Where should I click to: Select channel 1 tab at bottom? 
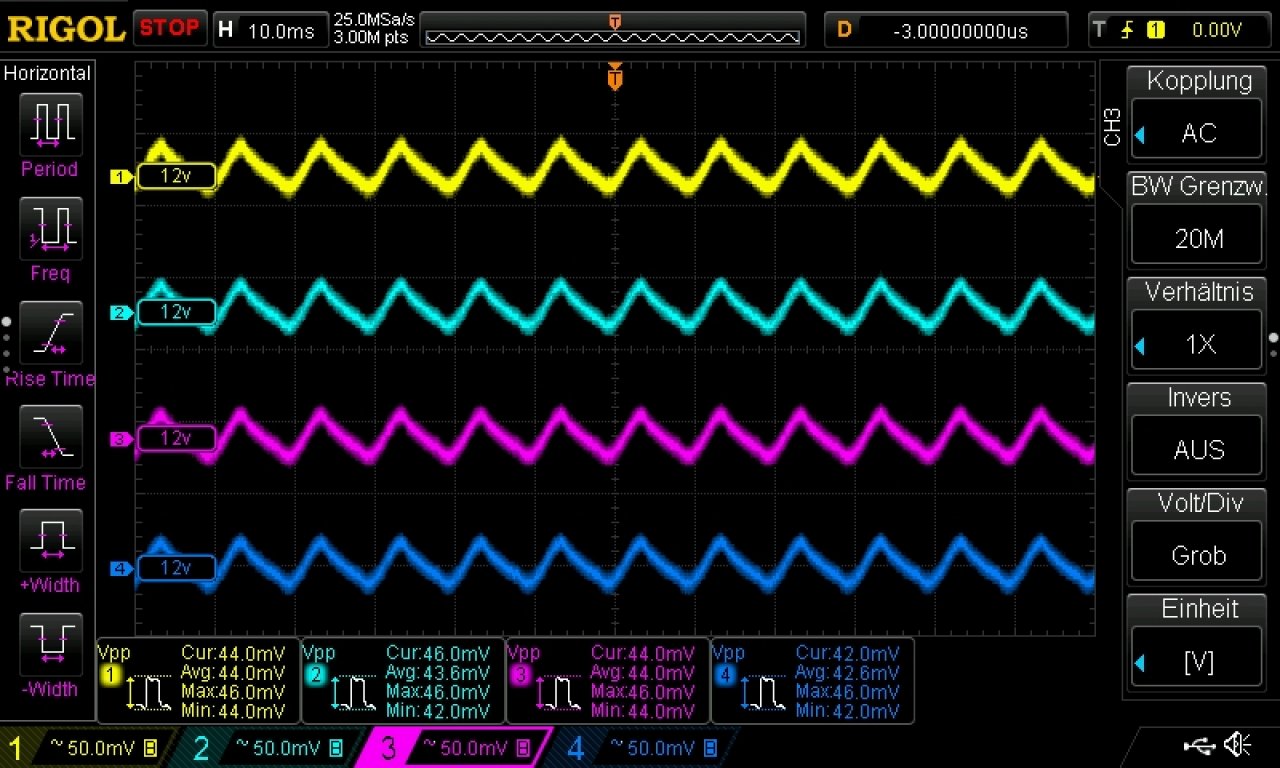coord(83,748)
